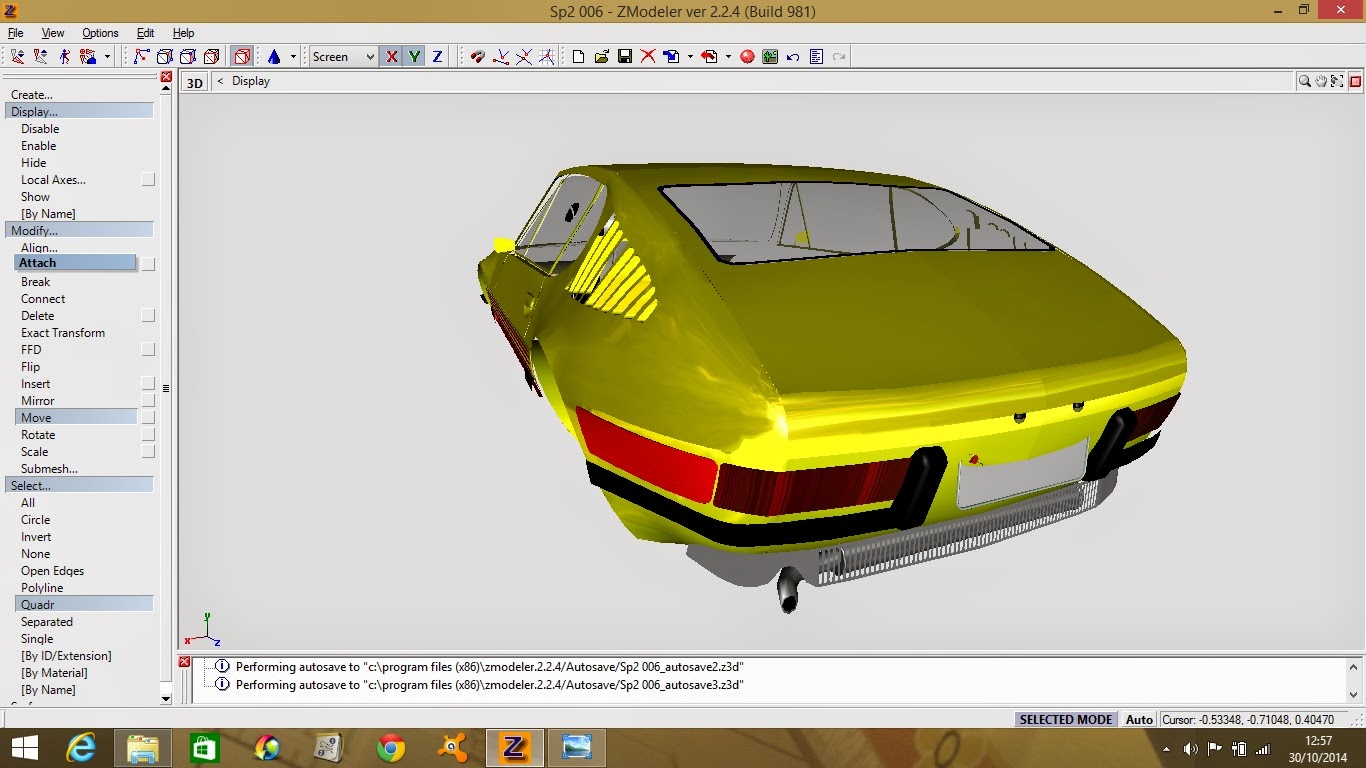Viewport: 1366px width, 768px height.
Task: Click the Save file toolbar icon
Action: (625, 57)
